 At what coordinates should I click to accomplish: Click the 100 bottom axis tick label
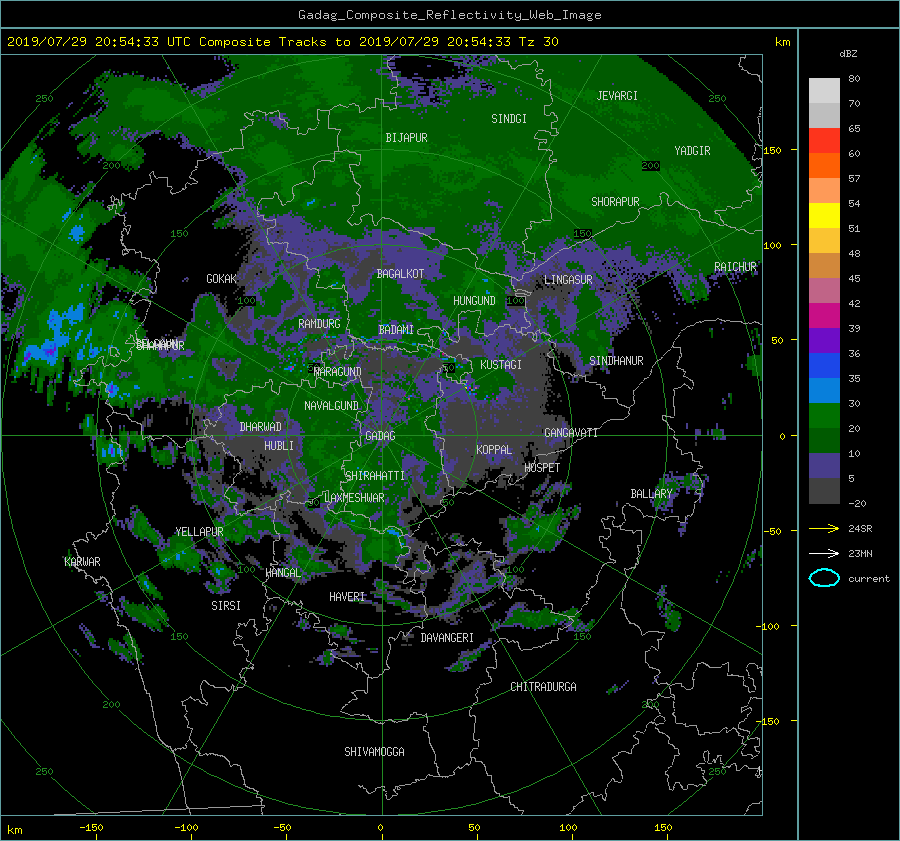tap(568, 828)
